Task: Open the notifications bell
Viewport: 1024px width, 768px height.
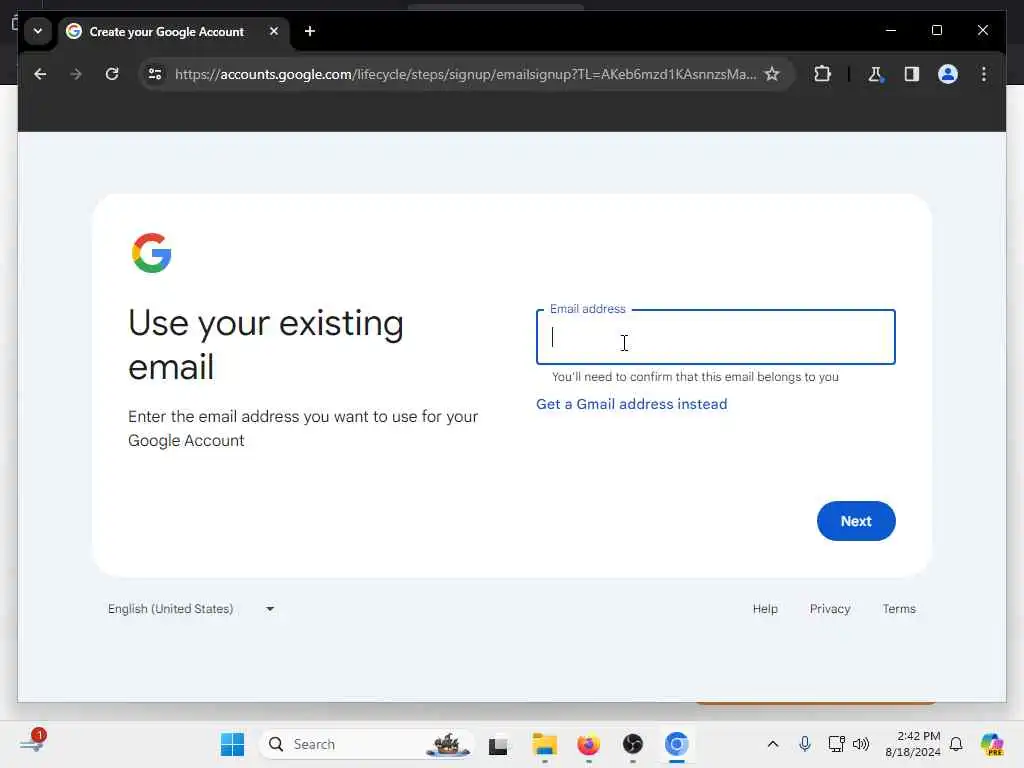Action: point(955,744)
